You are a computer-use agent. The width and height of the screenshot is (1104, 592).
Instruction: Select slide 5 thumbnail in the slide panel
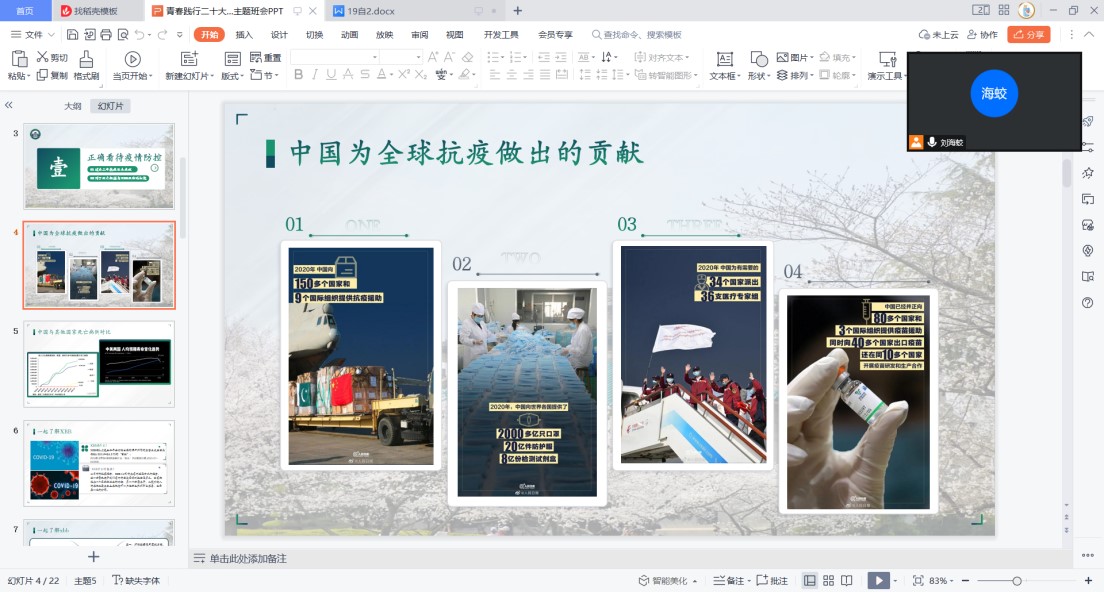click(99, 365)
